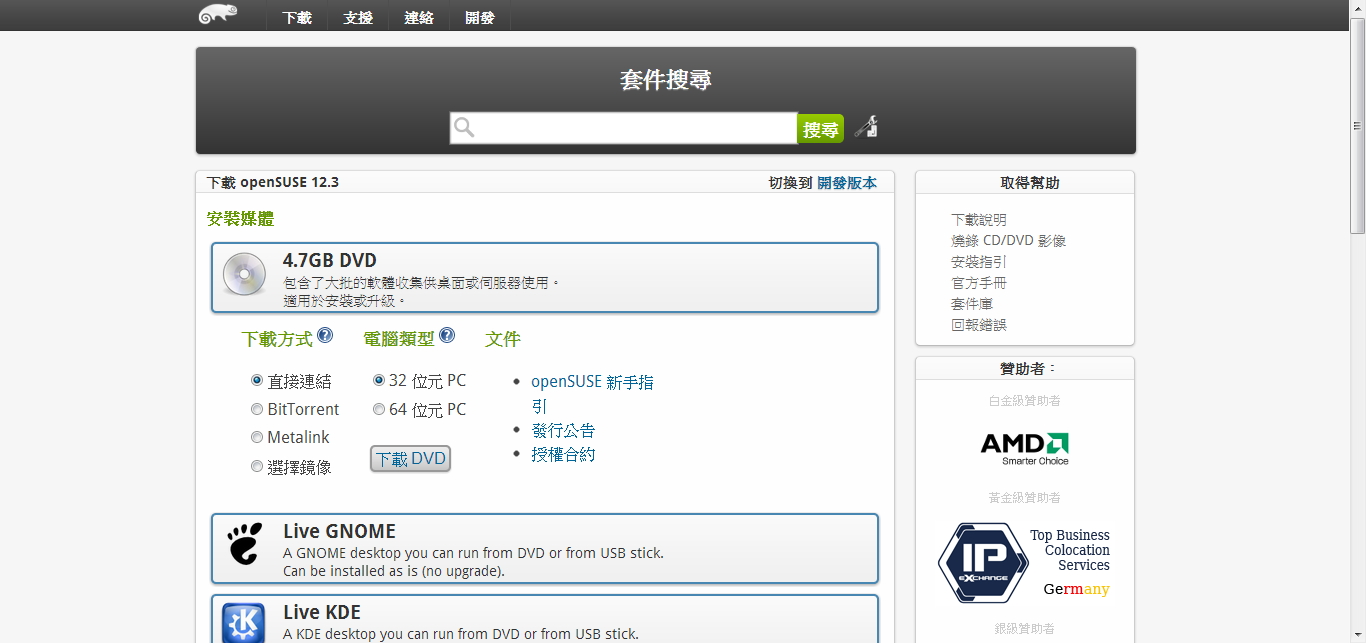Open the 下載 menu
1366x643 pixels.
[x=297, y=17]
